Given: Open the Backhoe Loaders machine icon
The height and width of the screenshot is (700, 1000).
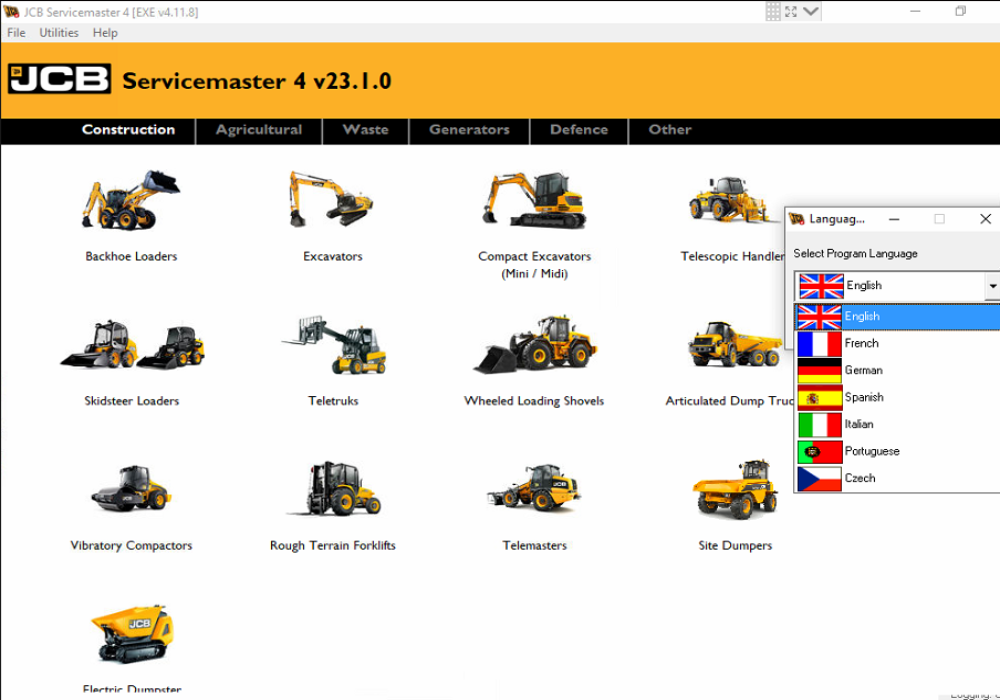Looking at the screenshot, I should (x=130, y=200).
